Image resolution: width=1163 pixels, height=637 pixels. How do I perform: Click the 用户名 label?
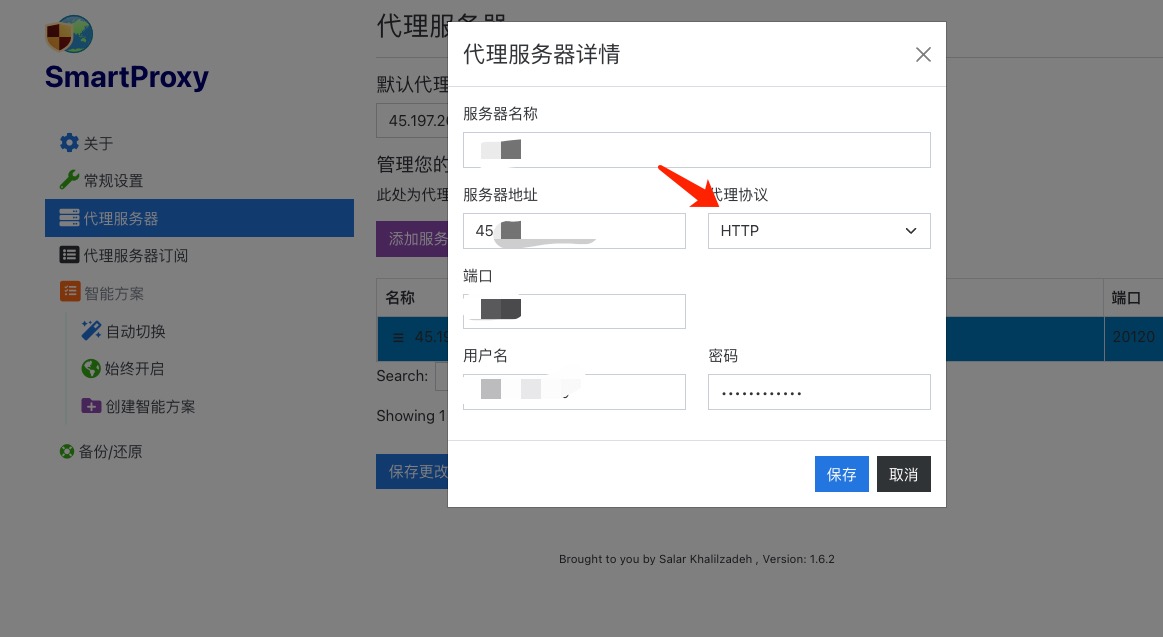[x=485, y=355]
